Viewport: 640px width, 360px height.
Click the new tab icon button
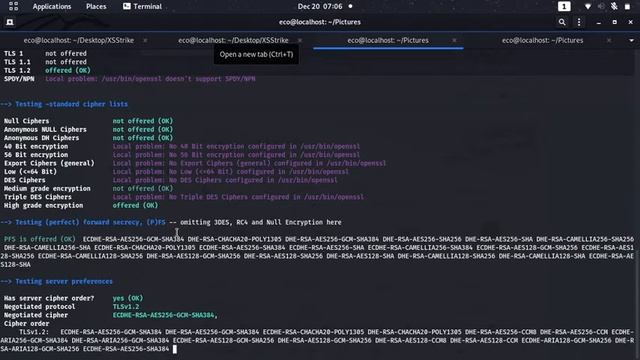(x=10, y=22)
